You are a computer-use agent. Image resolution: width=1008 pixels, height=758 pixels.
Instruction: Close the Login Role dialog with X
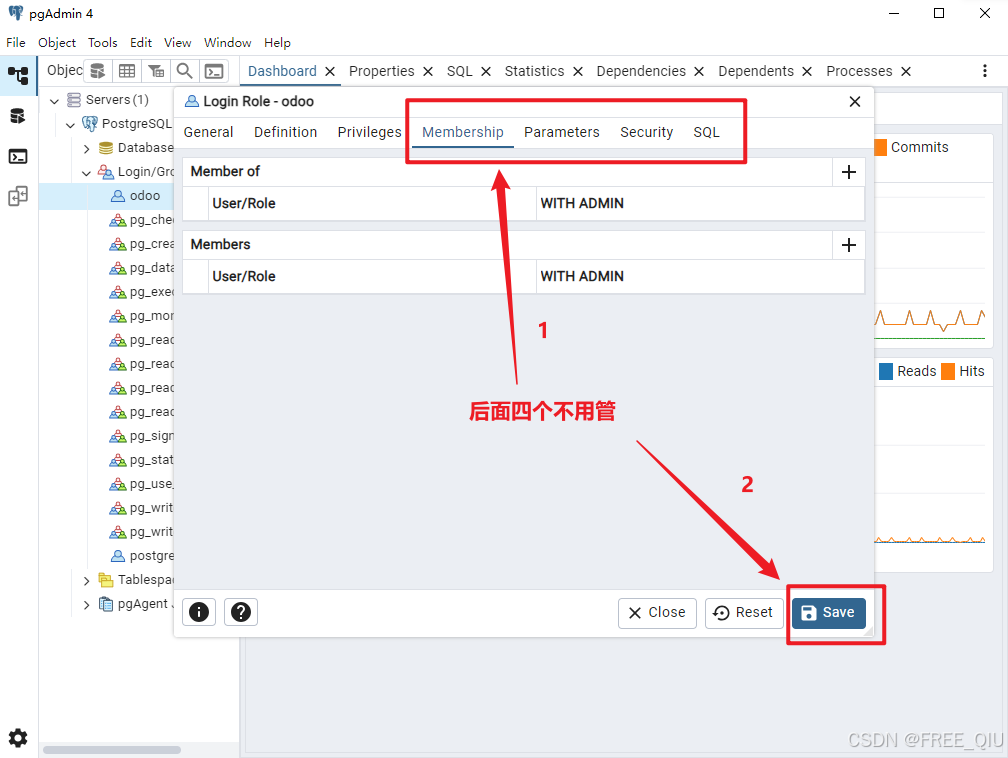pyautogui.click(x=854, y=102)
